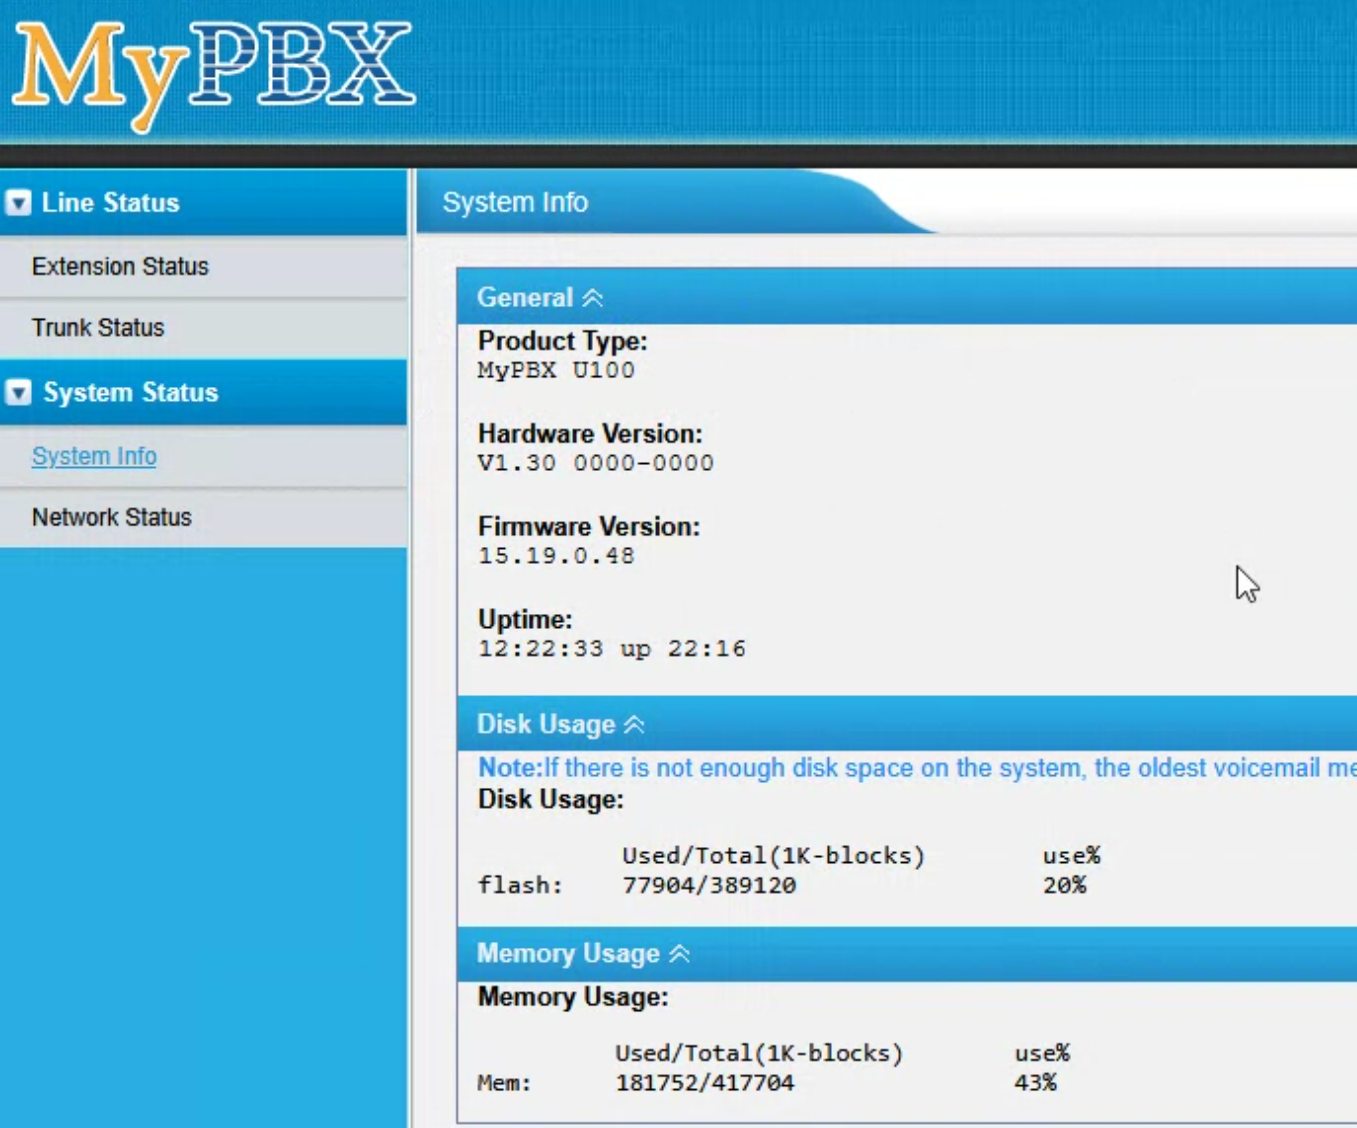This screenshot has width=1357, height=1128.
Task: Open the Extension Status page
Action: tap(120, 267)
